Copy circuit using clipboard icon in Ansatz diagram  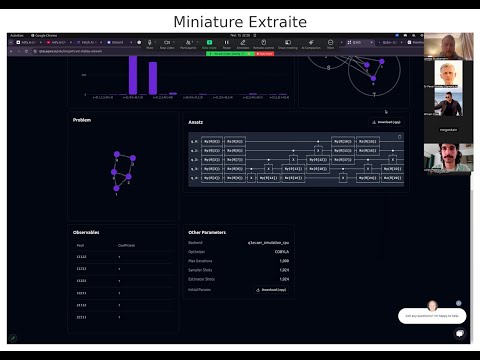tap(399, 137)
